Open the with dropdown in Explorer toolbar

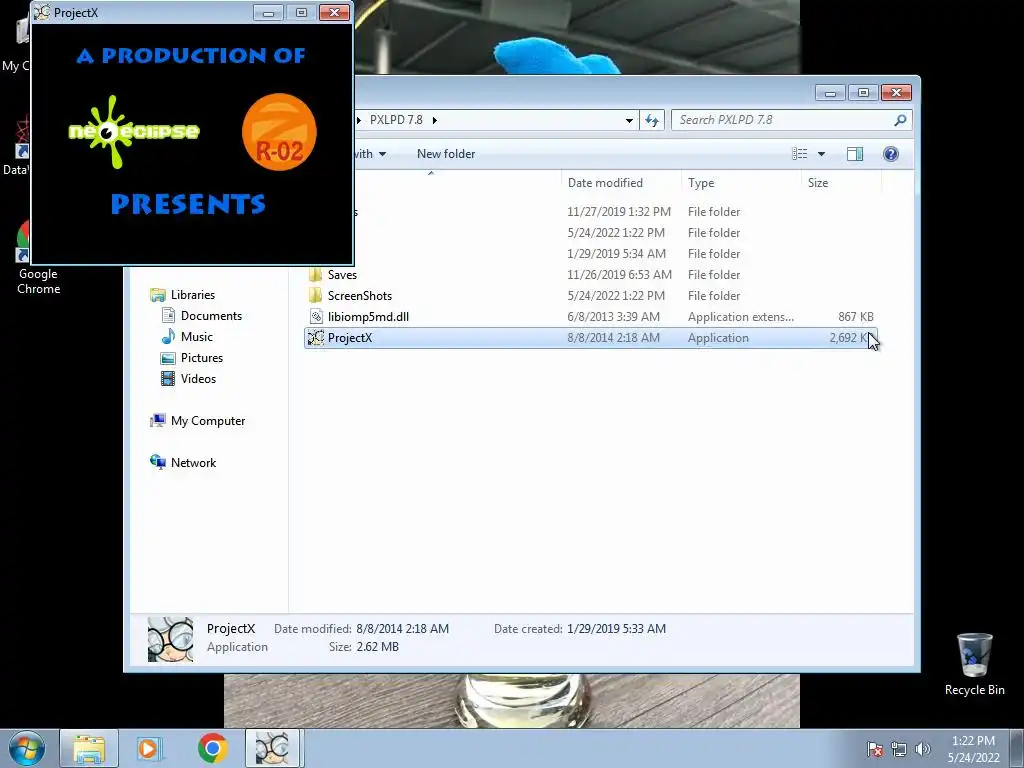coord(370,154)
